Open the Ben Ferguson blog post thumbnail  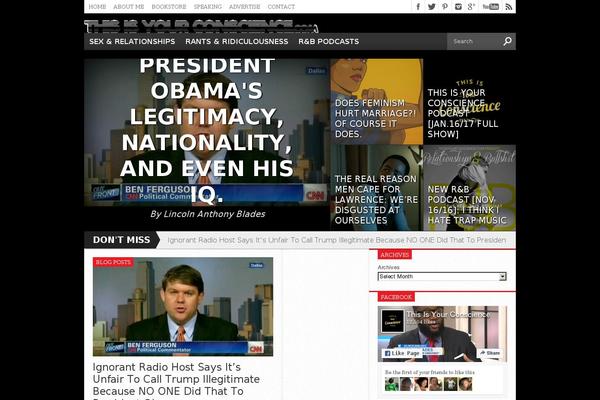(x=183, y=307)
